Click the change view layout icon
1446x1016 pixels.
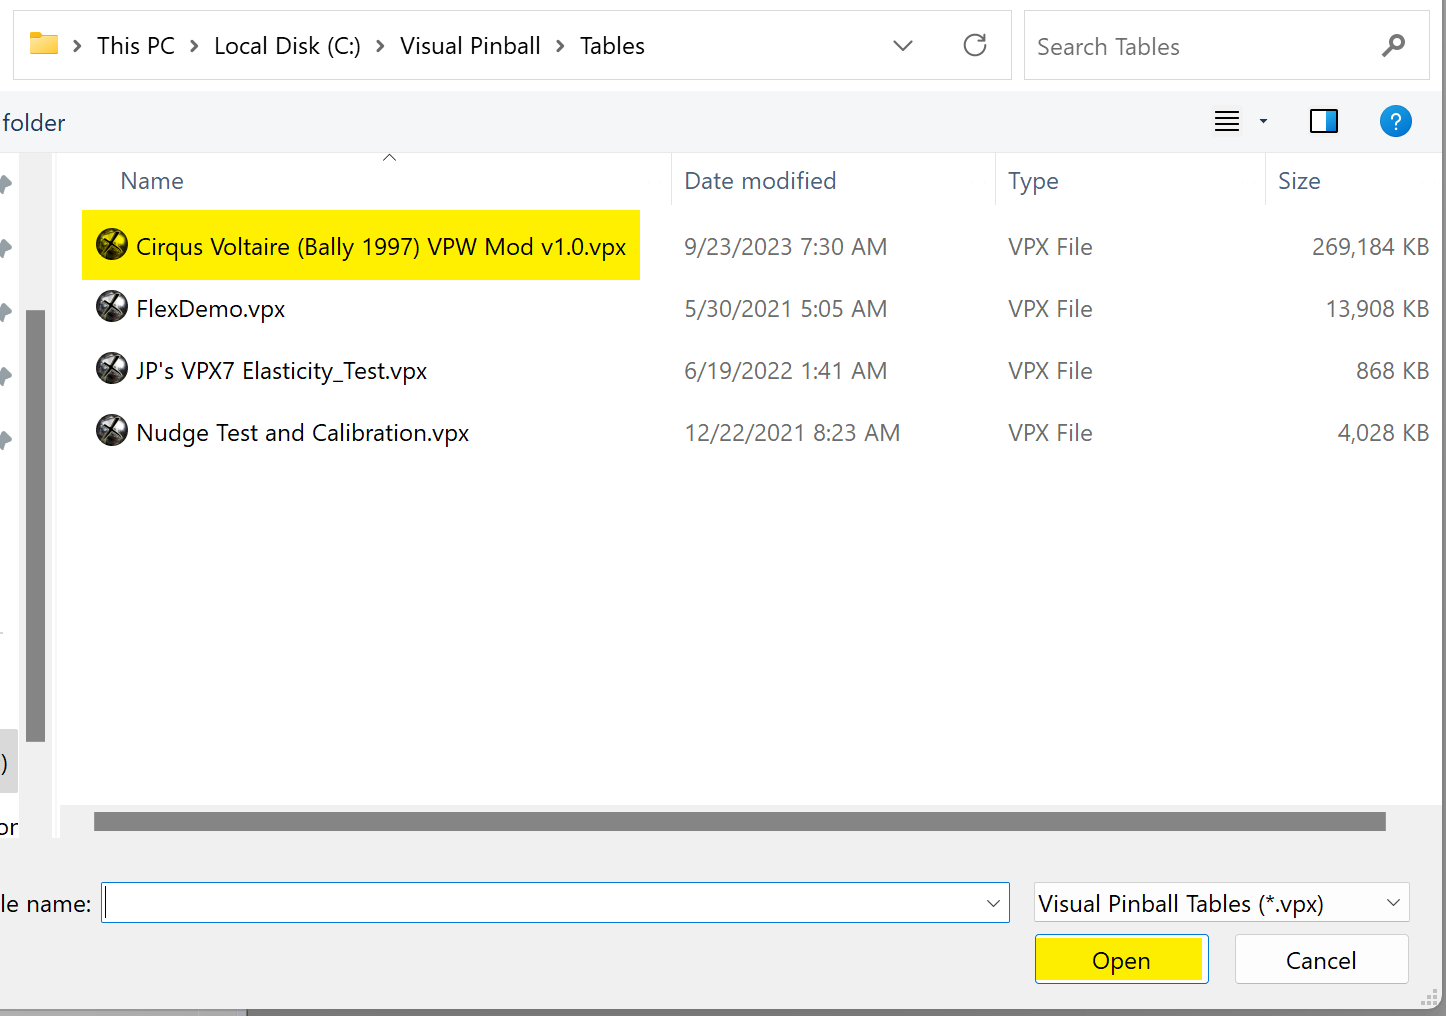[x=1227, y=121]
